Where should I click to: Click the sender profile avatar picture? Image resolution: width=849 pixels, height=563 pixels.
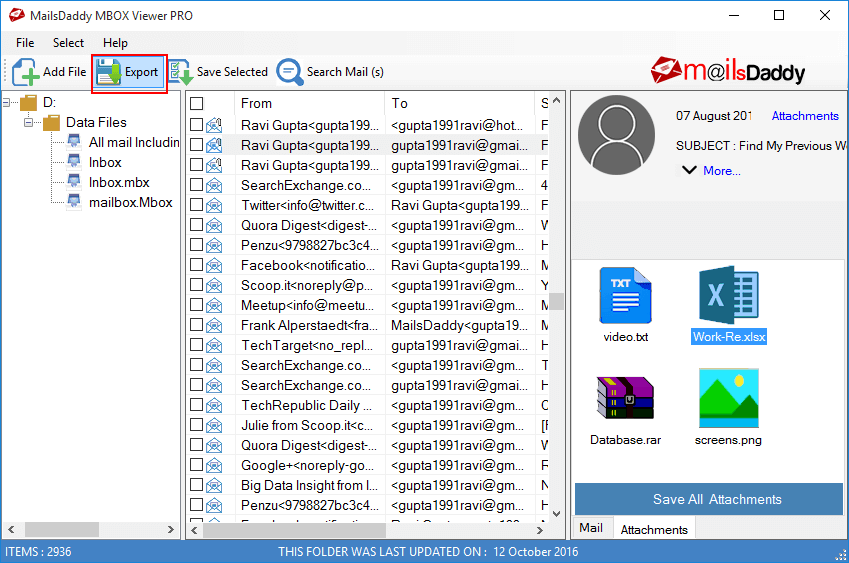pos(616,135)
